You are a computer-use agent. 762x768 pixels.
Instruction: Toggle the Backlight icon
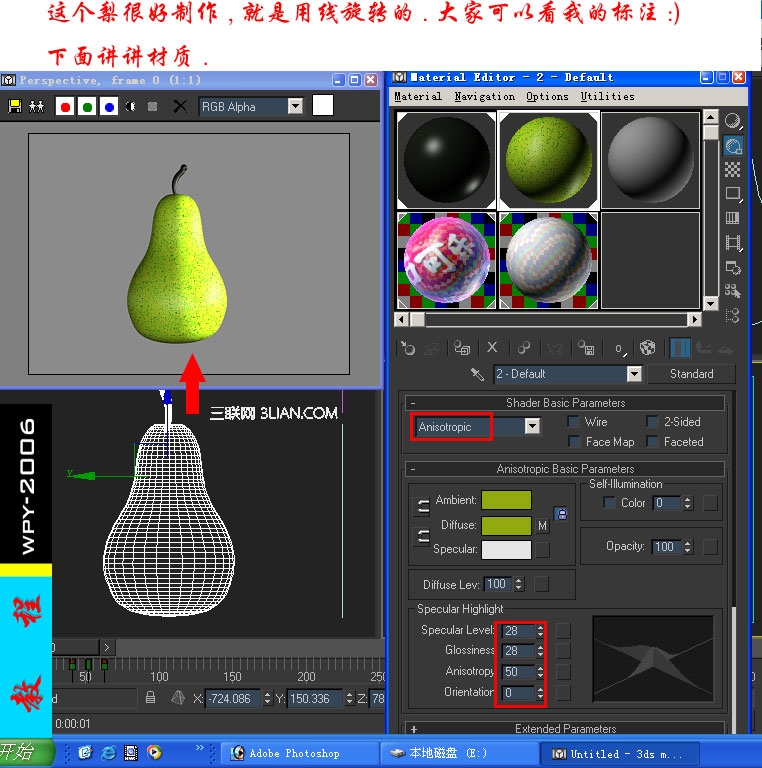[x=733, y=145]
